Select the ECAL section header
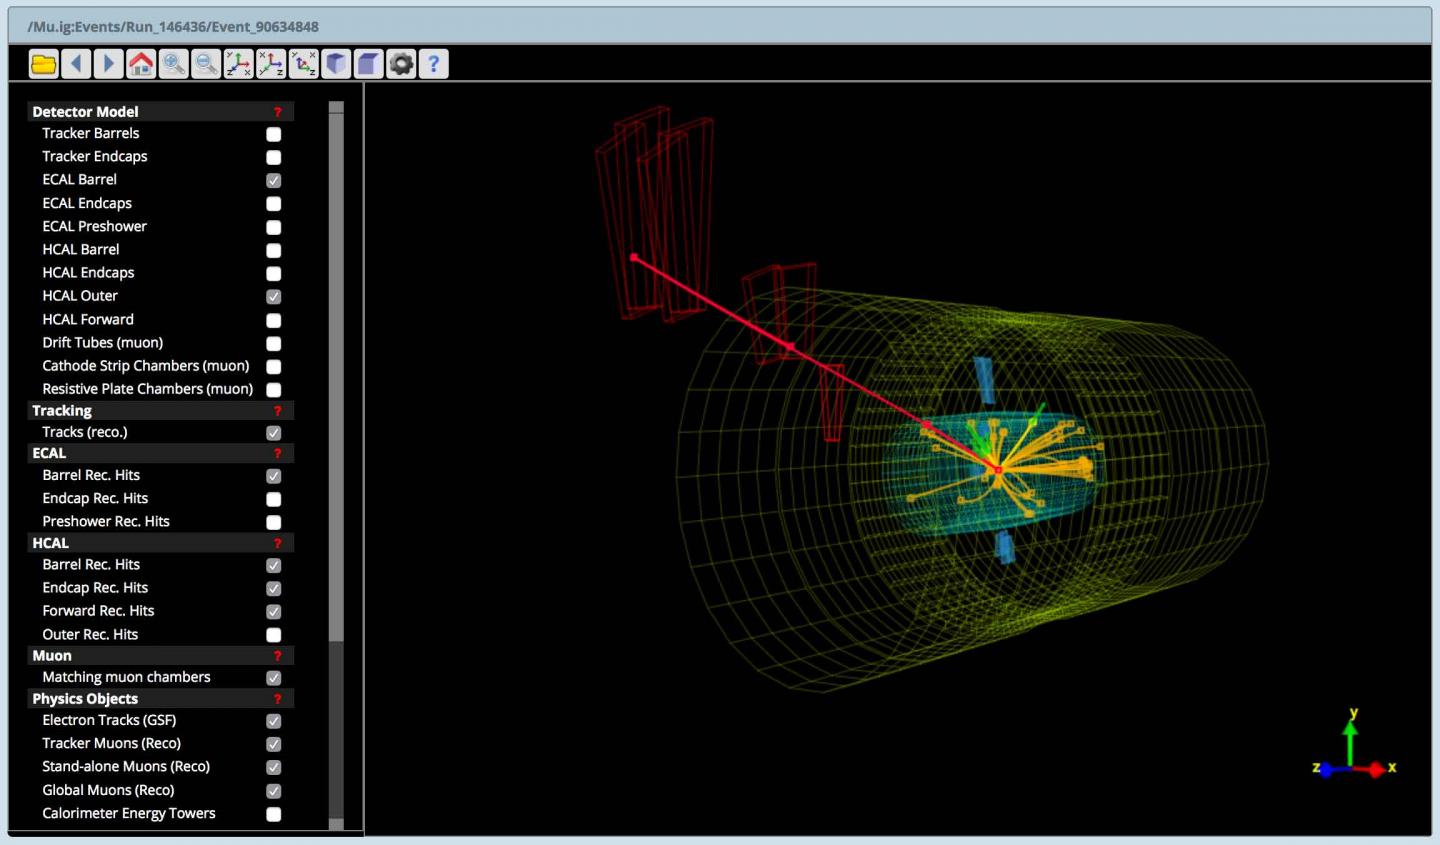 (49, 453)
